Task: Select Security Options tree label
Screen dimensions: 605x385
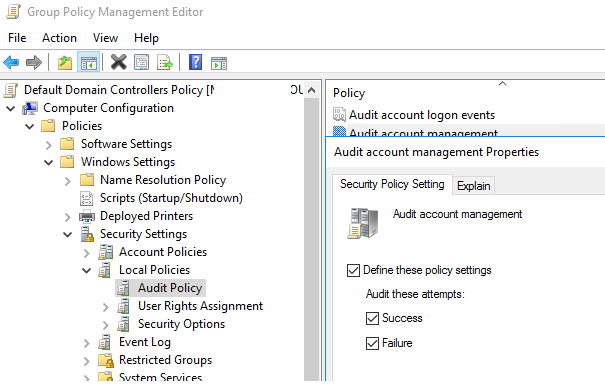Action: point(181,324)
